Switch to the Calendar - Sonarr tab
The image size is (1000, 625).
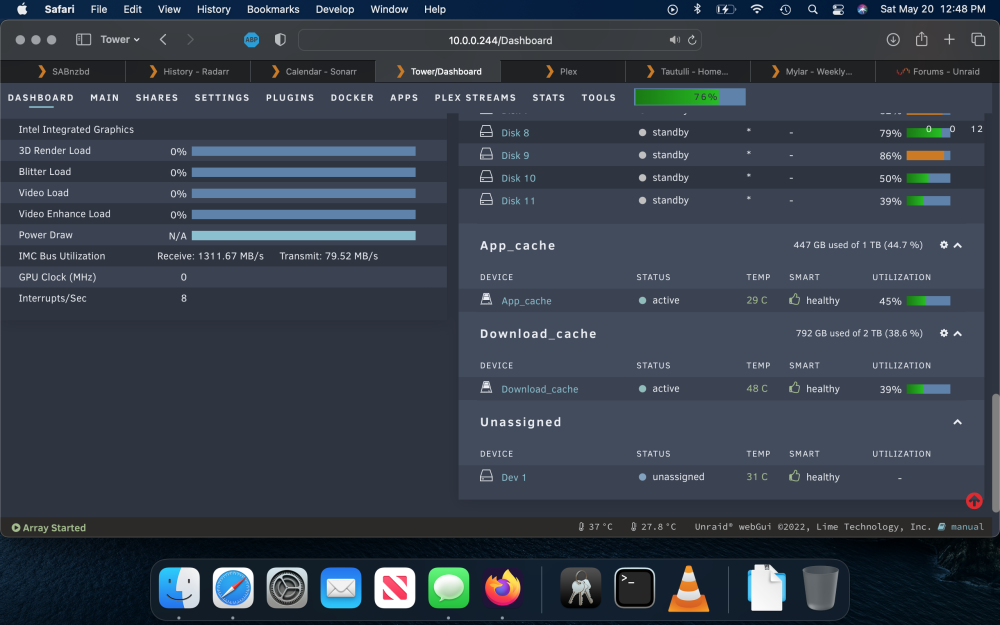tap(313, 71)
